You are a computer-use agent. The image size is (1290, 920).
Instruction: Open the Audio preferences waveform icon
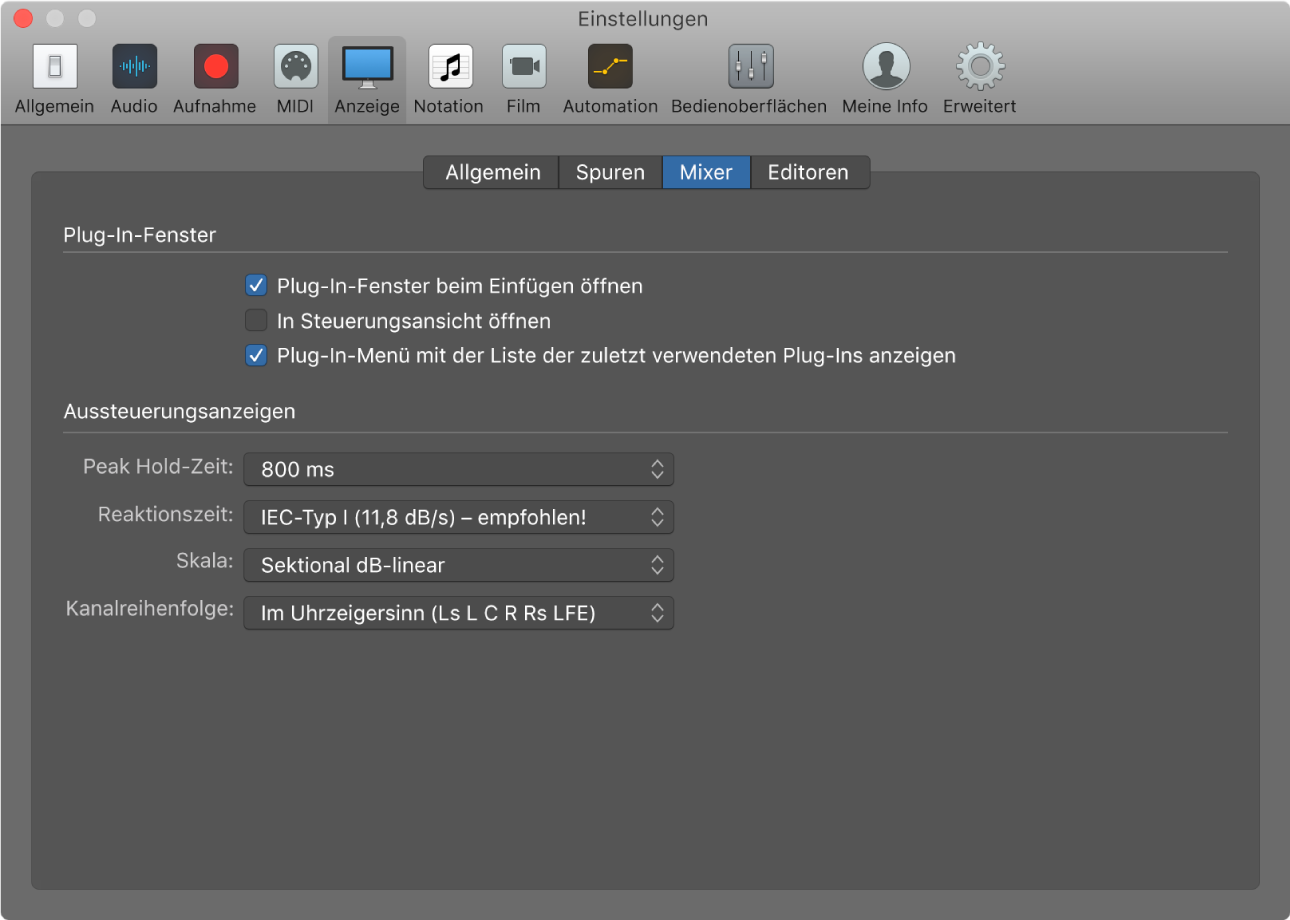tap(134, 67)
